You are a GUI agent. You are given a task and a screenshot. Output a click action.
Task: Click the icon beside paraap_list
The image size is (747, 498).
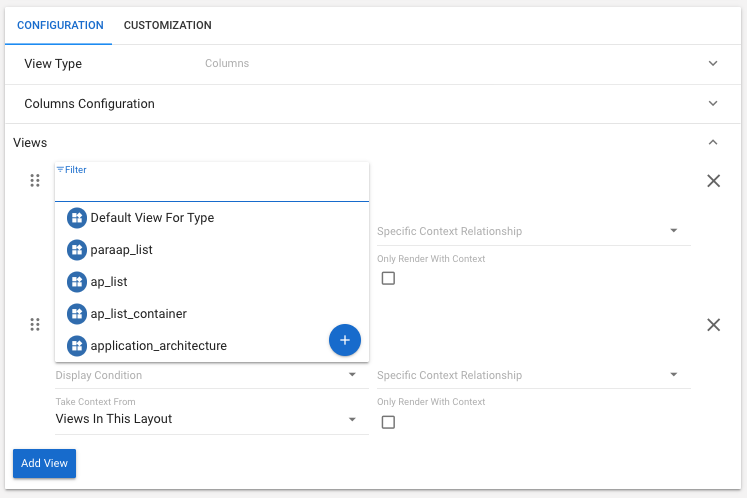click(77, 250)
